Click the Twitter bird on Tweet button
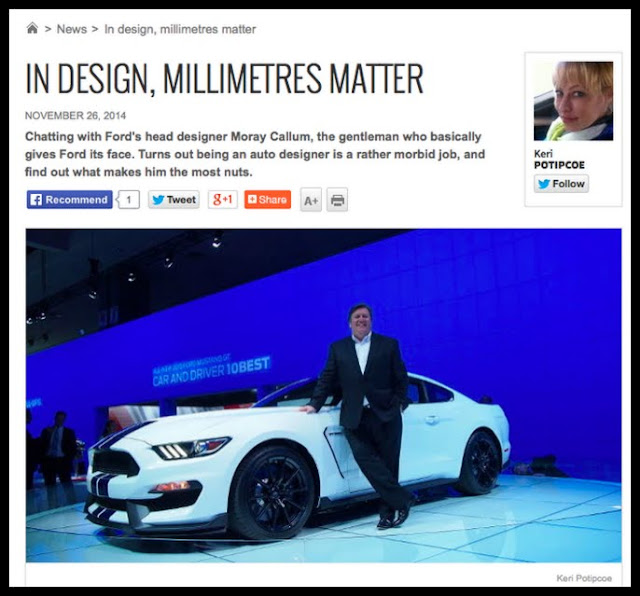This screenshot has width=640, height=596. (x=158, y=200)
